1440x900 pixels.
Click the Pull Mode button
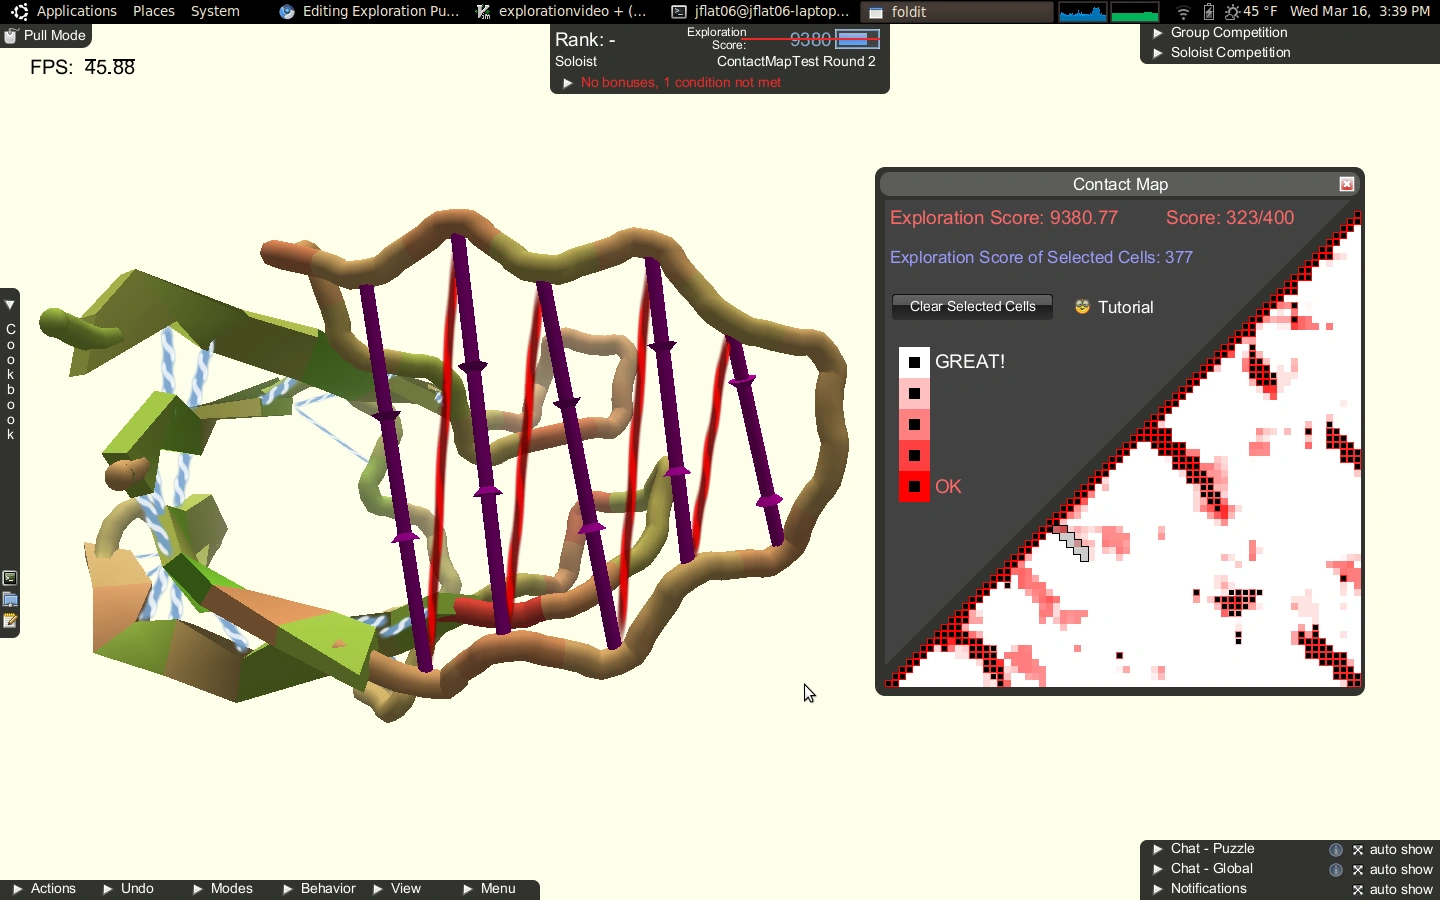pos(46,36)
